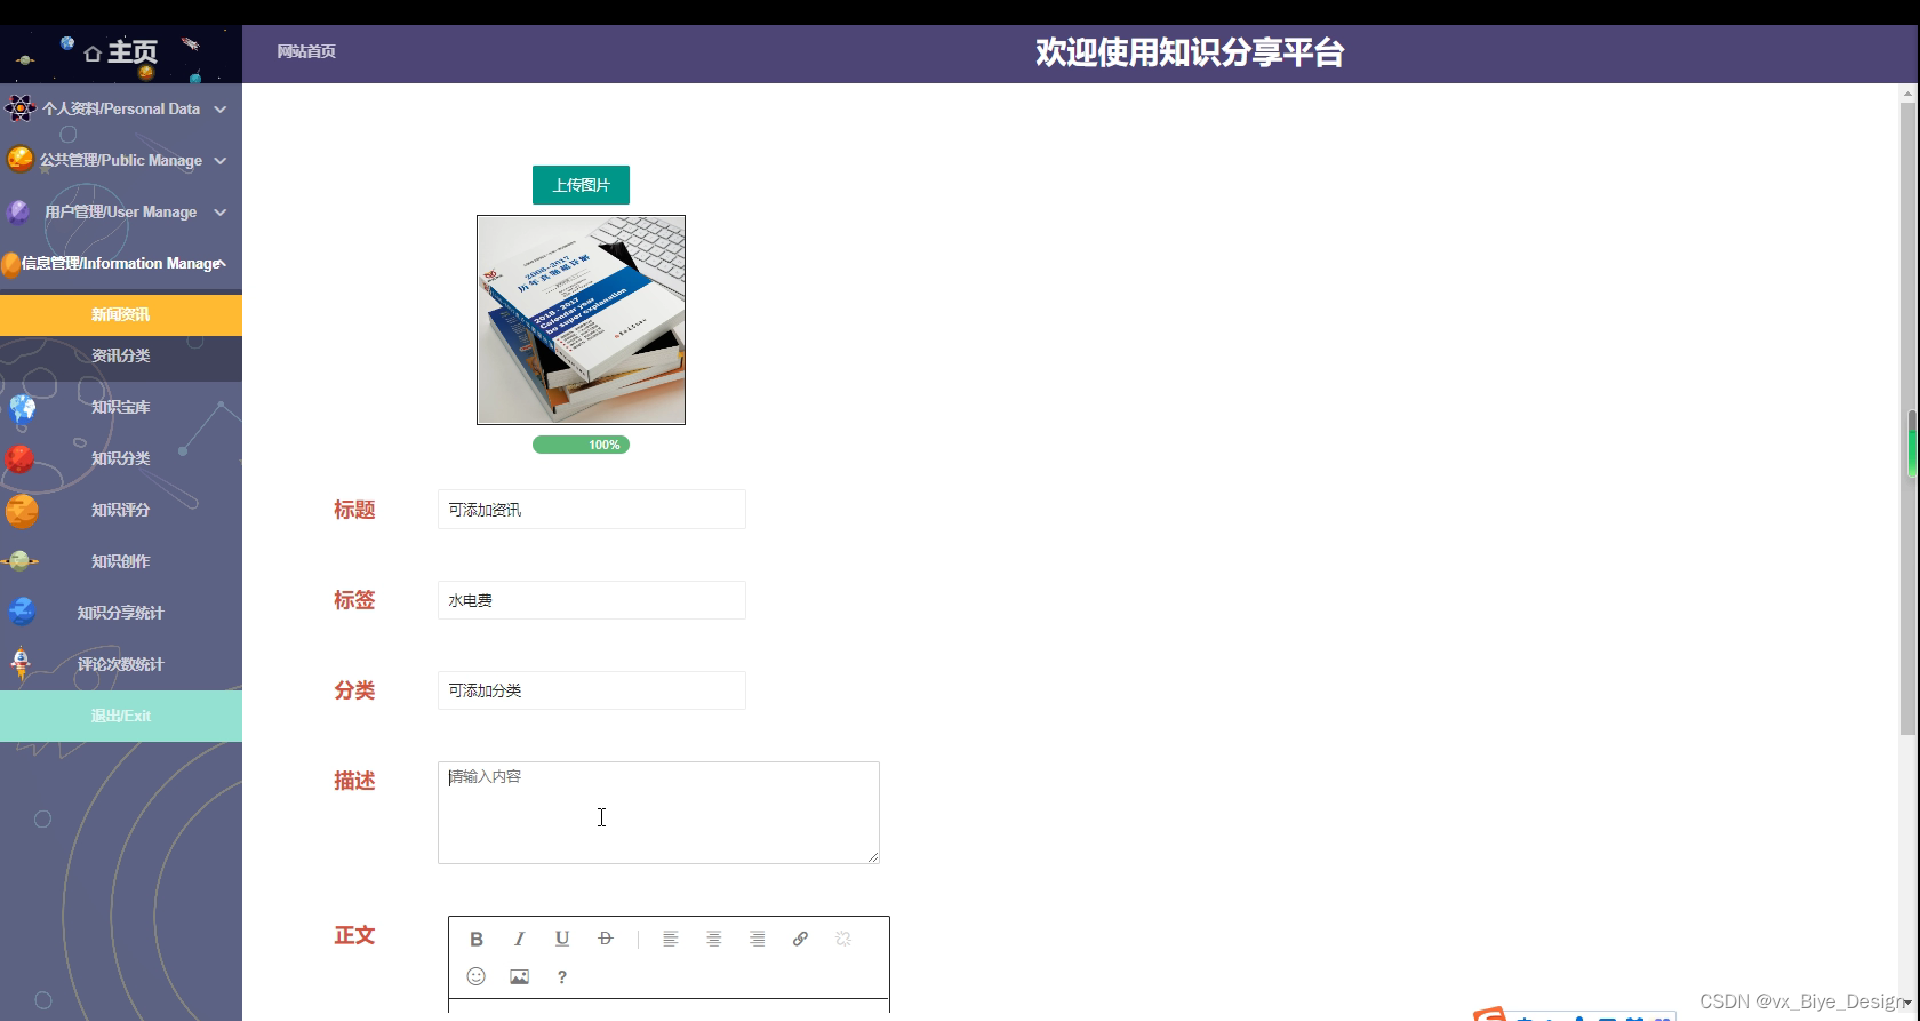Focus the 标签 input field
This screenshot has width=1920, height=1021.
[x=591, y=600]
